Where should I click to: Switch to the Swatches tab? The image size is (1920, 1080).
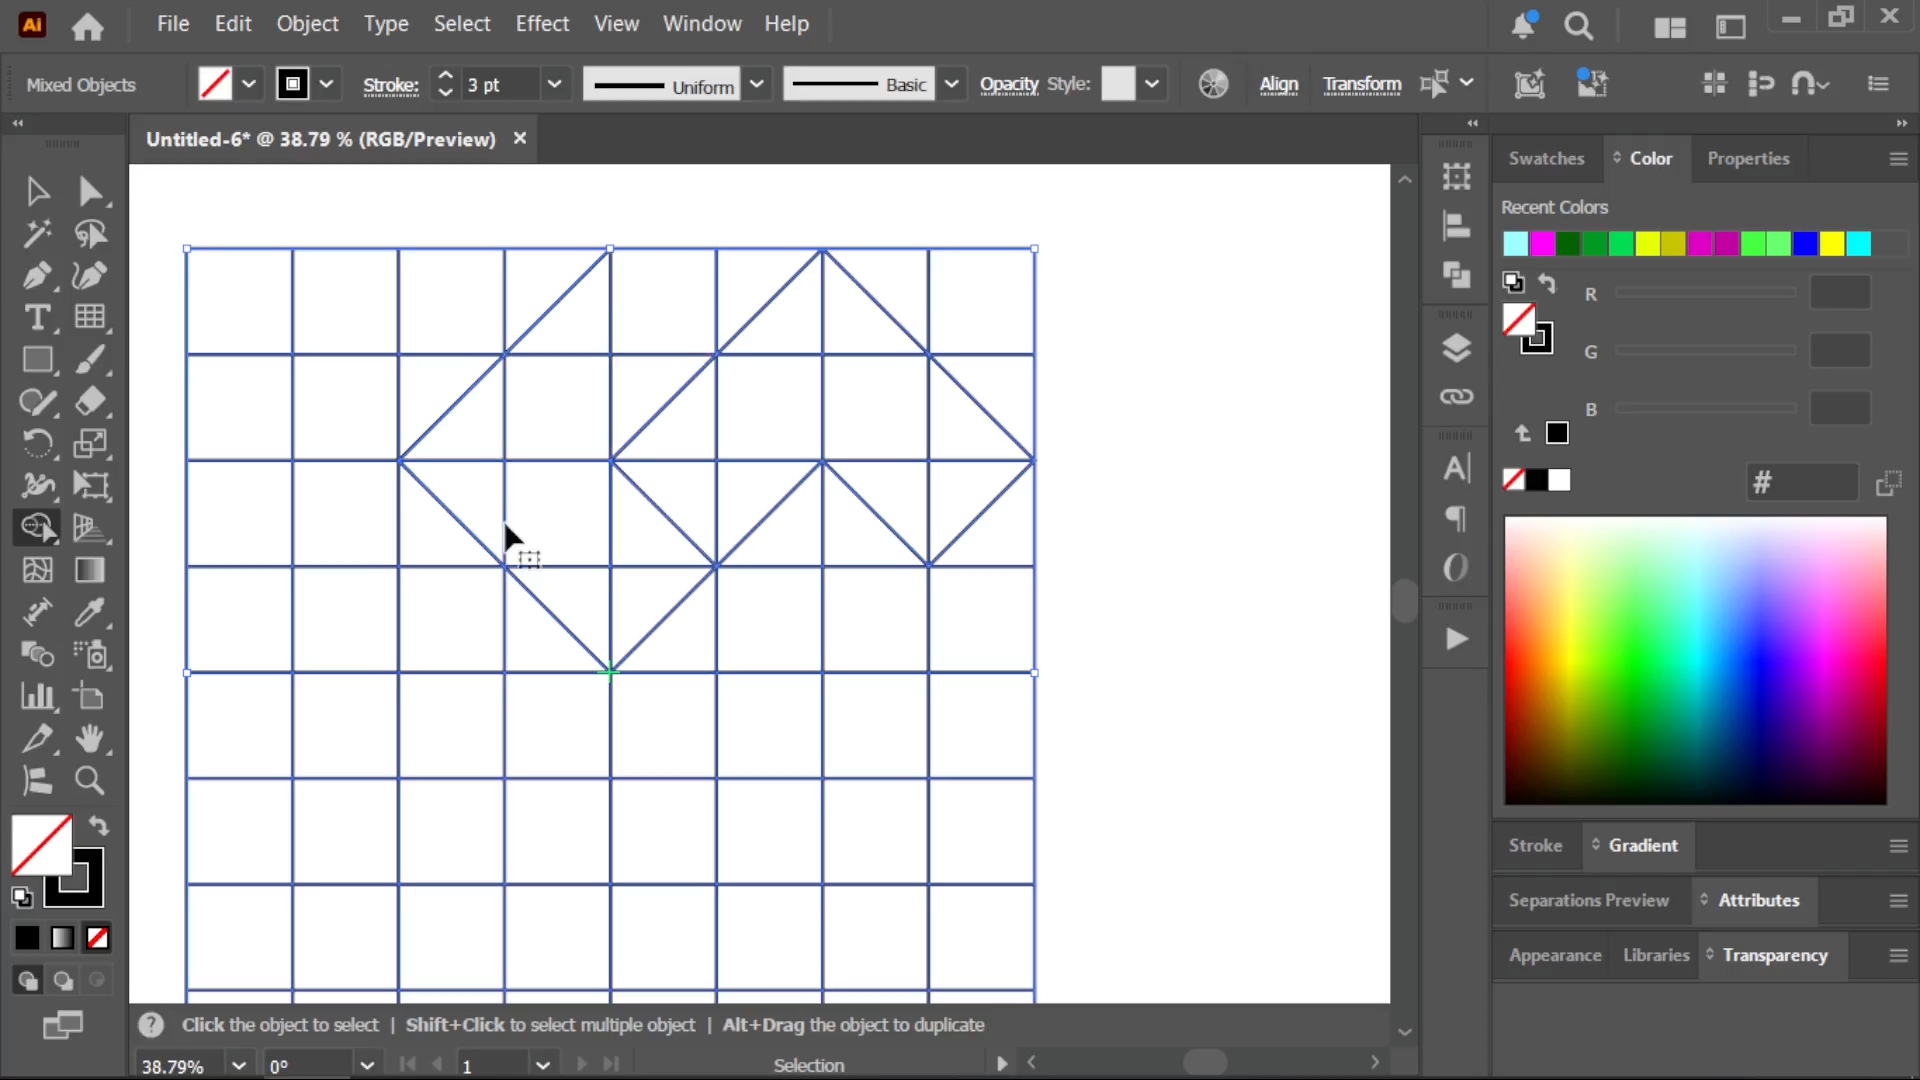coord(1546,158)
